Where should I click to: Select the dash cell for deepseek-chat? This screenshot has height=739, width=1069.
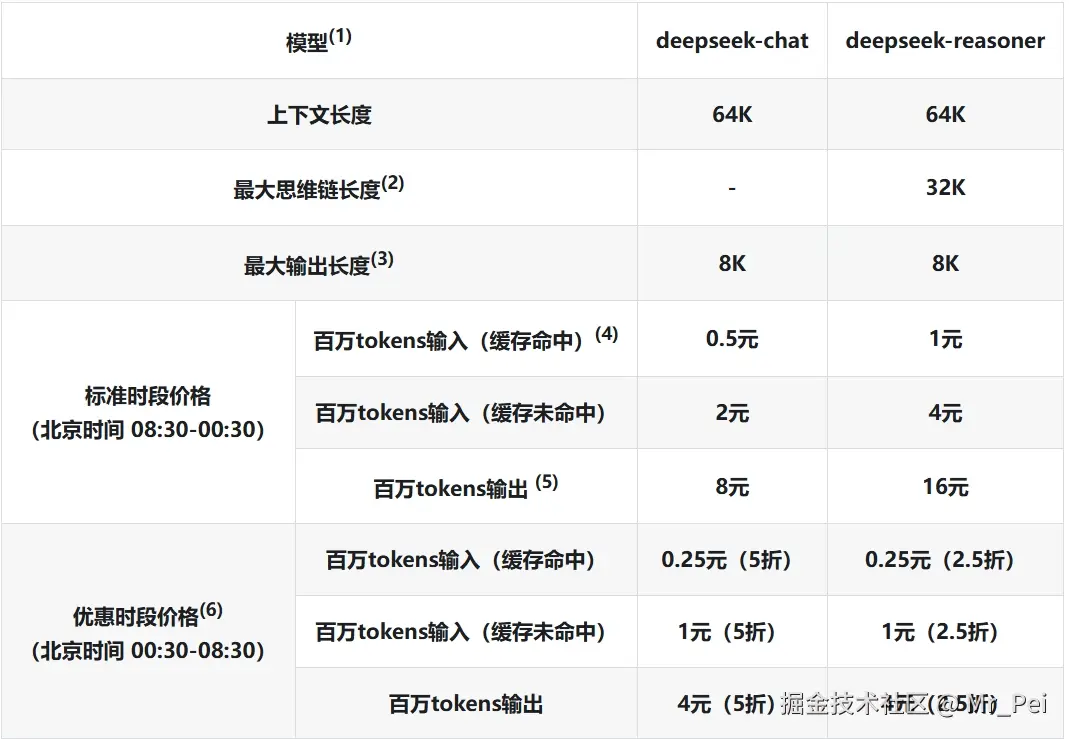click(x=731, y=188)
